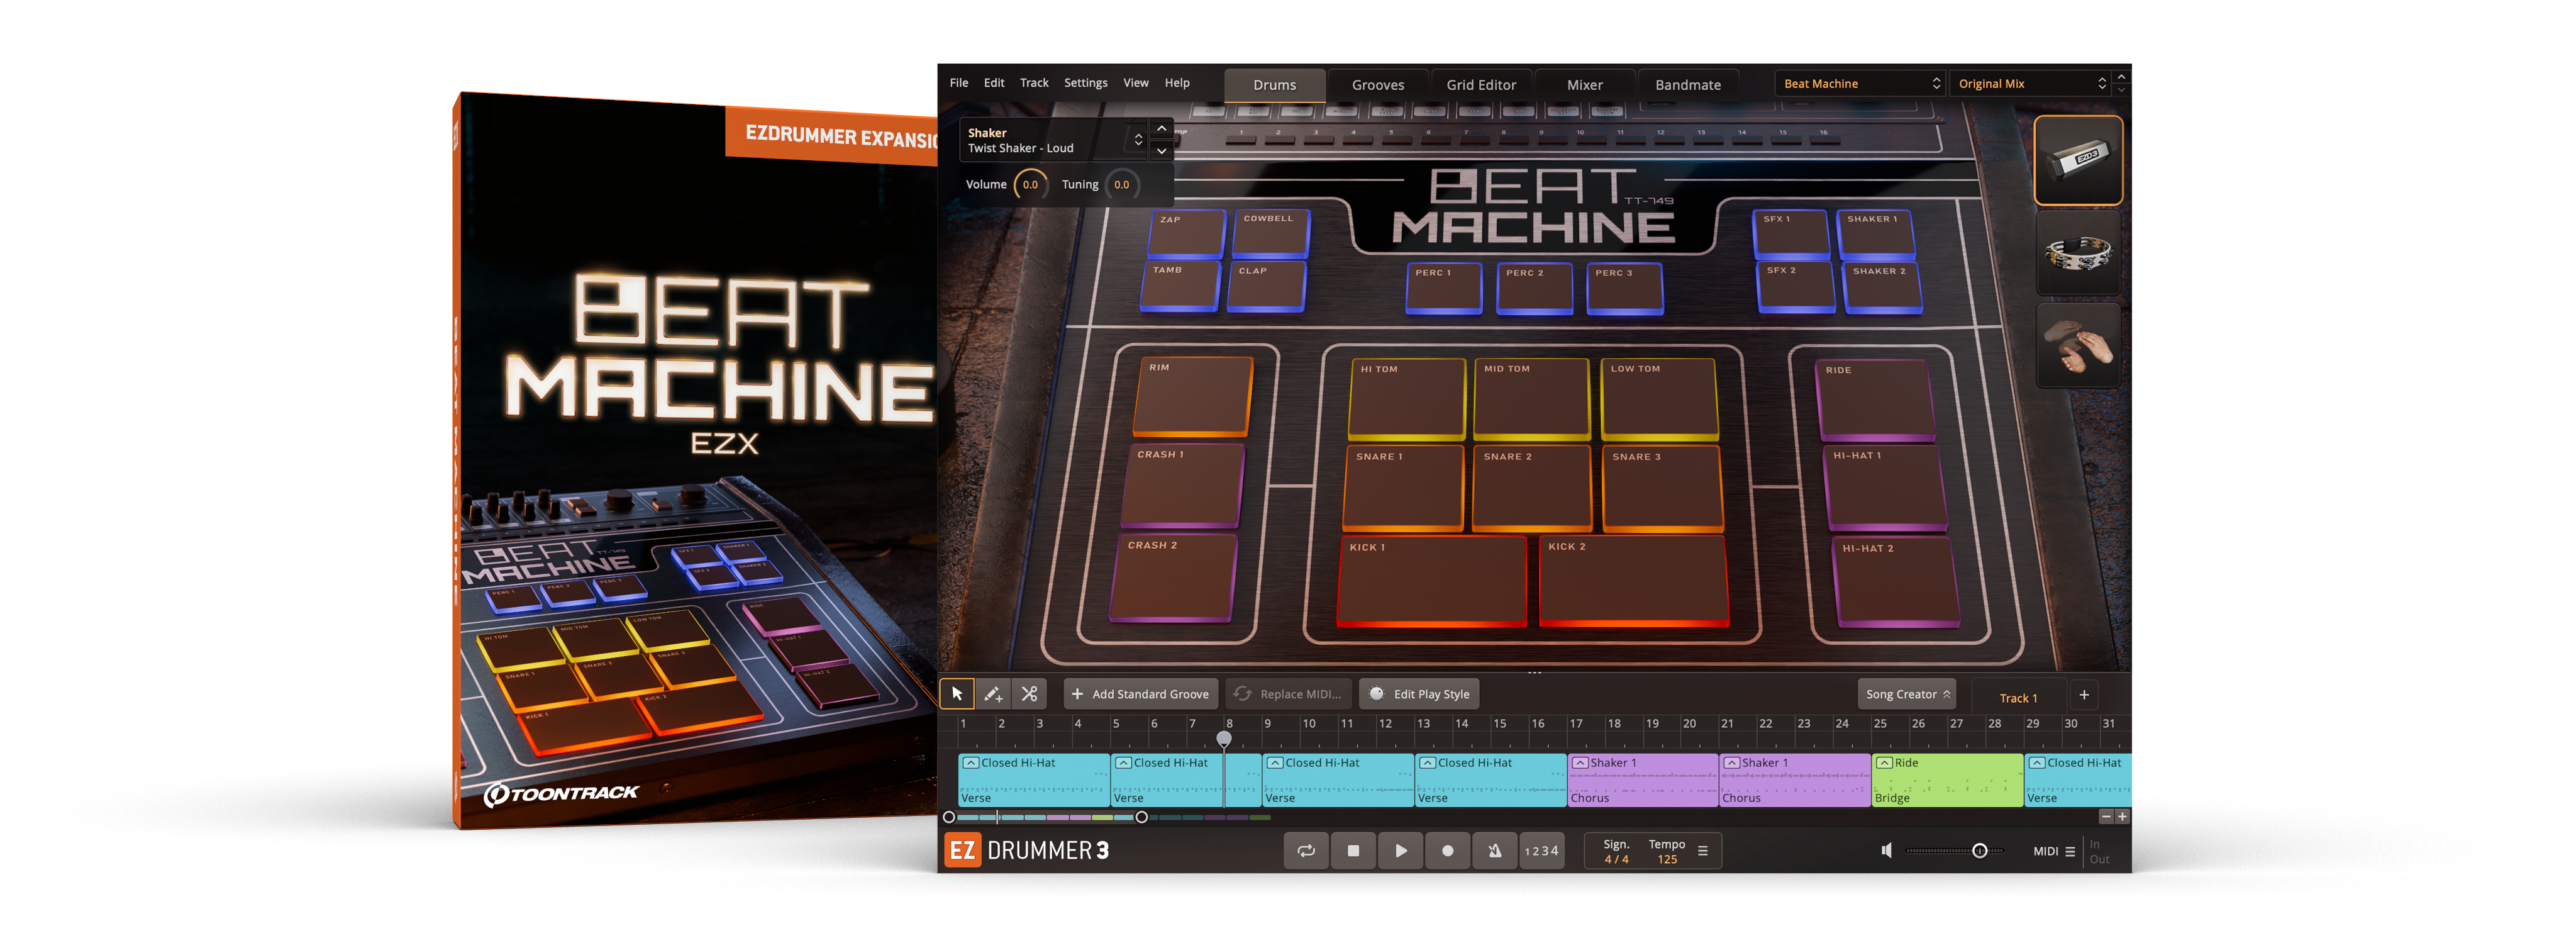Viewport: 2576px width, 938px height.
Task: Select the scissors cut tool
Action: point(1029,693)
